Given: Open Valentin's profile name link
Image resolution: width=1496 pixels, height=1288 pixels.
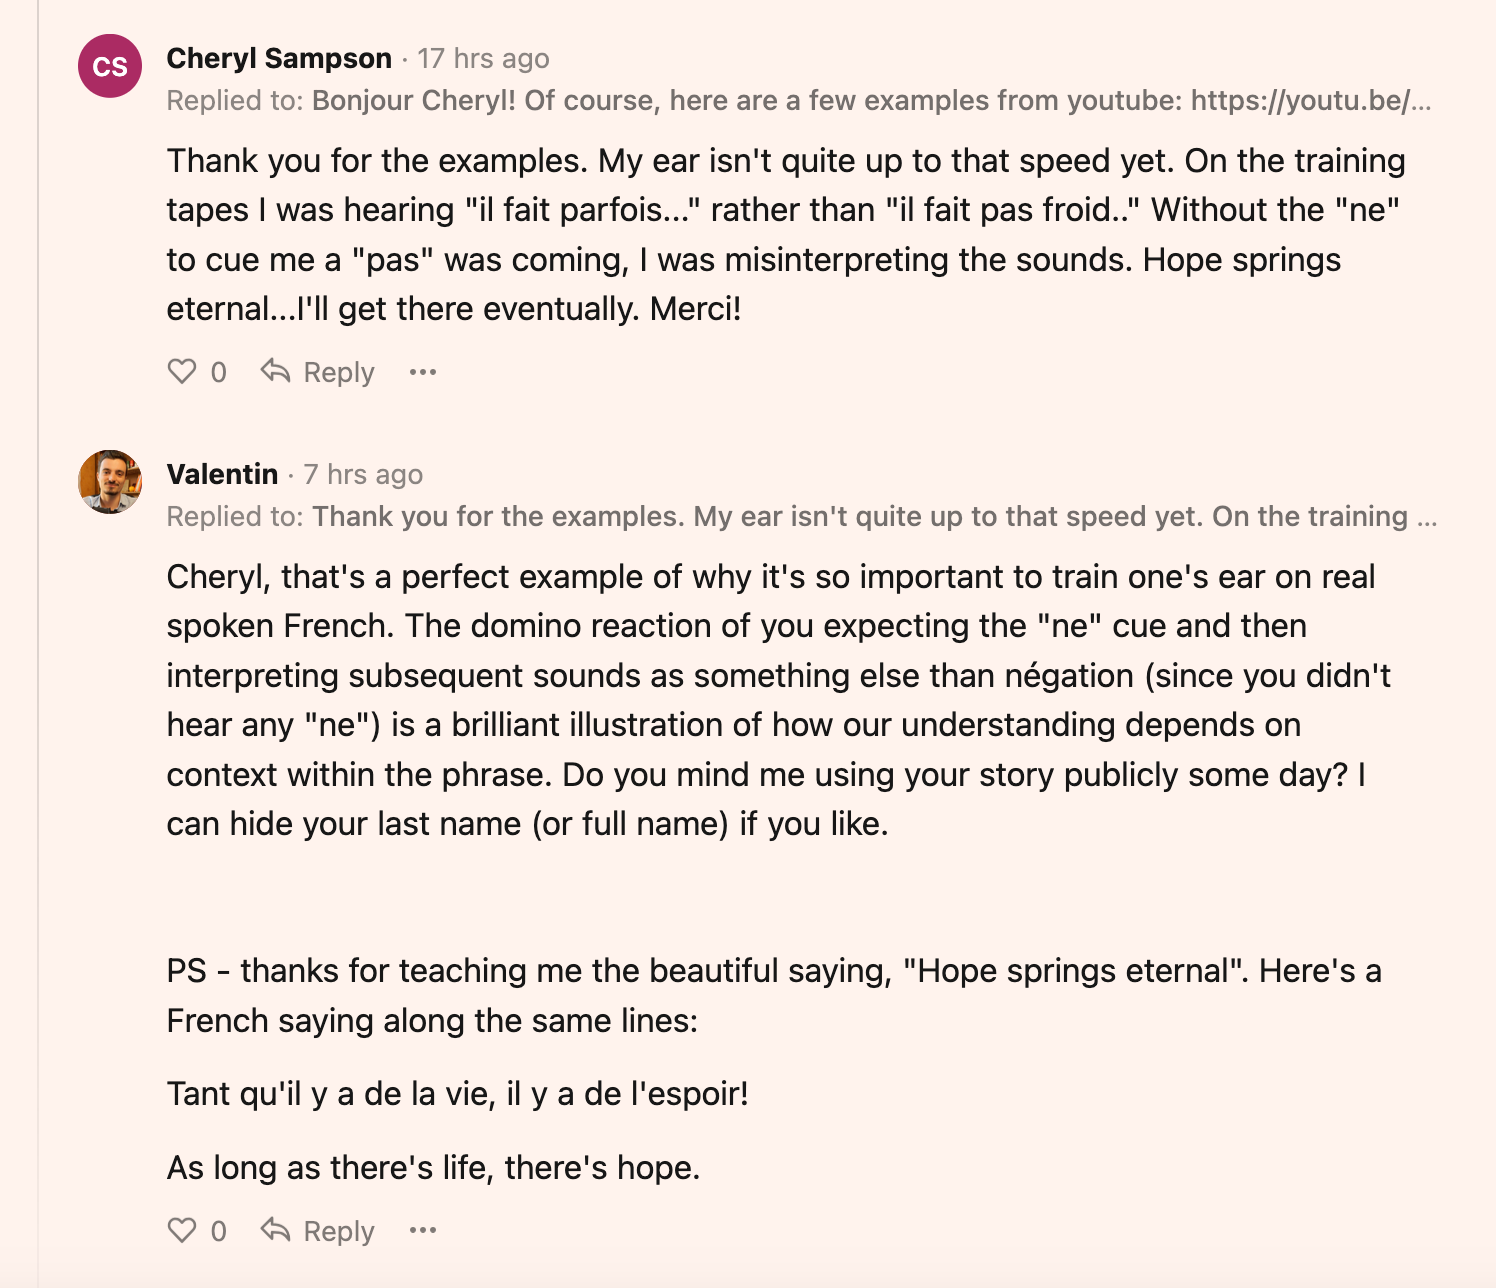Looking at the screenshot, I should tap(222, 474).
